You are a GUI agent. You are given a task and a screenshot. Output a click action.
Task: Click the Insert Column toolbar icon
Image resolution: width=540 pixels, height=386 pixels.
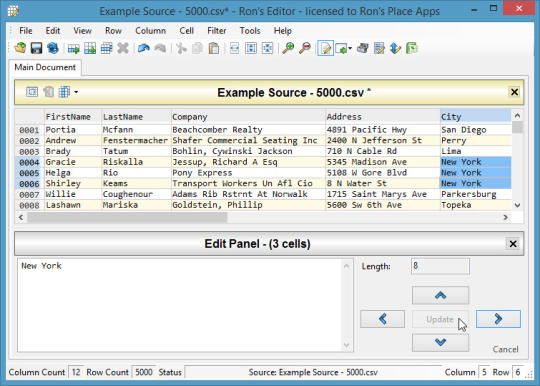(90, 48)
